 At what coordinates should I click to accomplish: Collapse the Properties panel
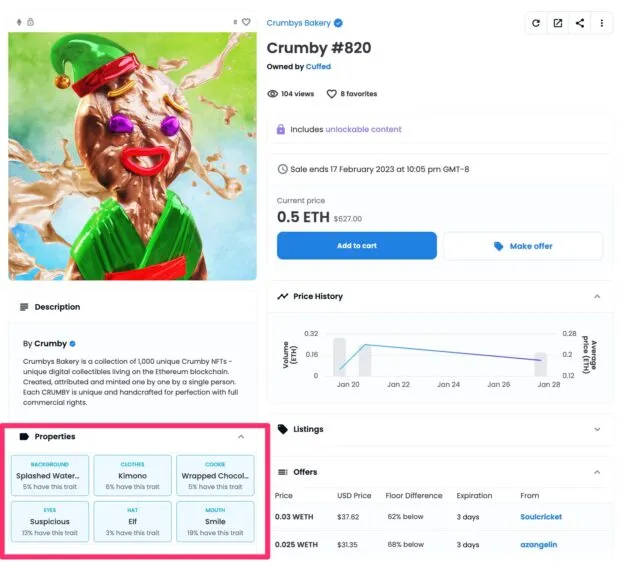tap(241, 437)
